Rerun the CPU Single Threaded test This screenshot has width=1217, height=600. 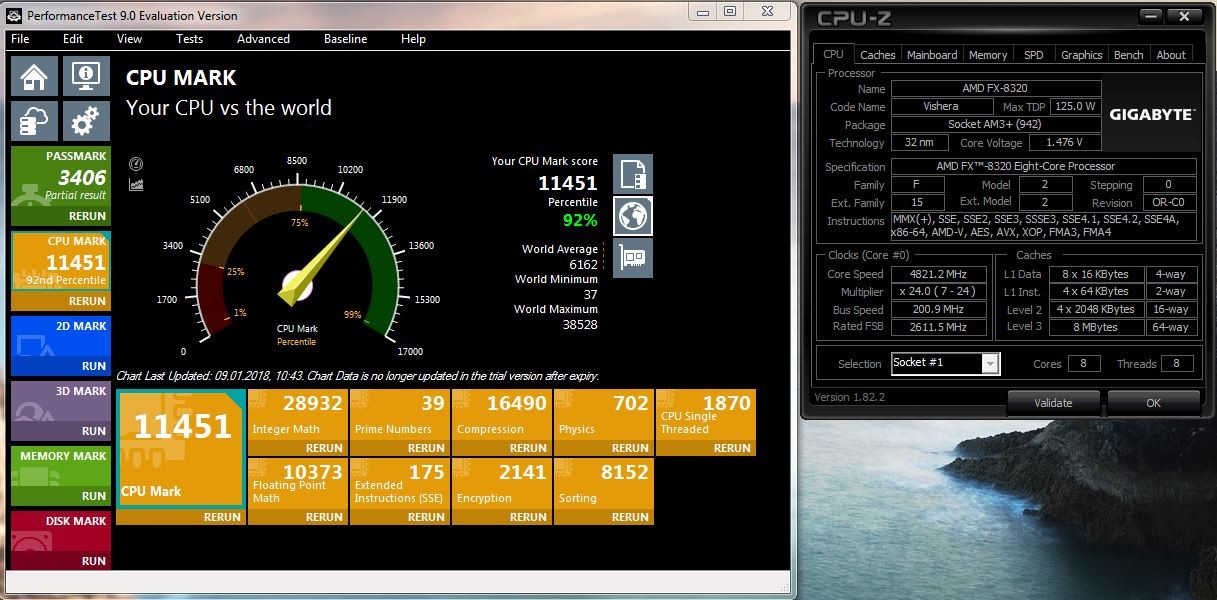[x=732, y=448]
